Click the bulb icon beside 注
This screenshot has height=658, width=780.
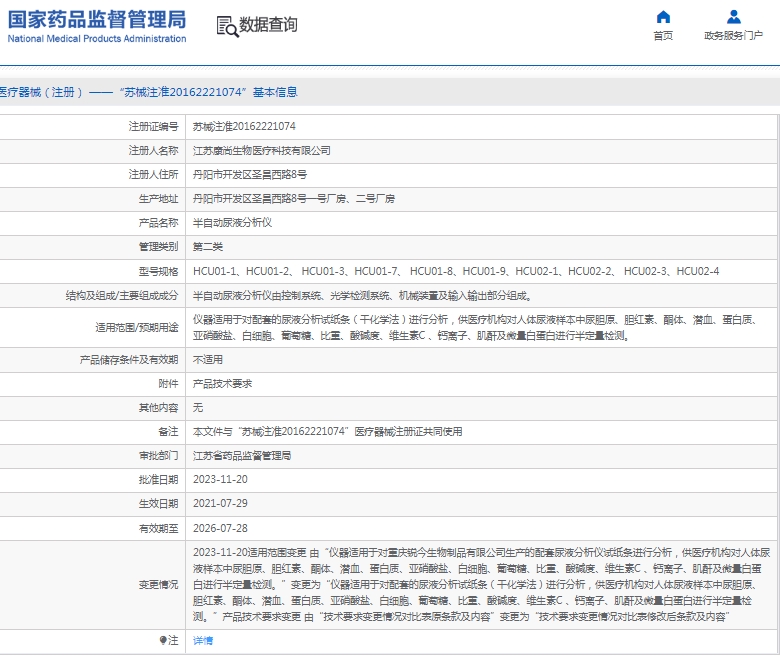click(x=163, y=640)
